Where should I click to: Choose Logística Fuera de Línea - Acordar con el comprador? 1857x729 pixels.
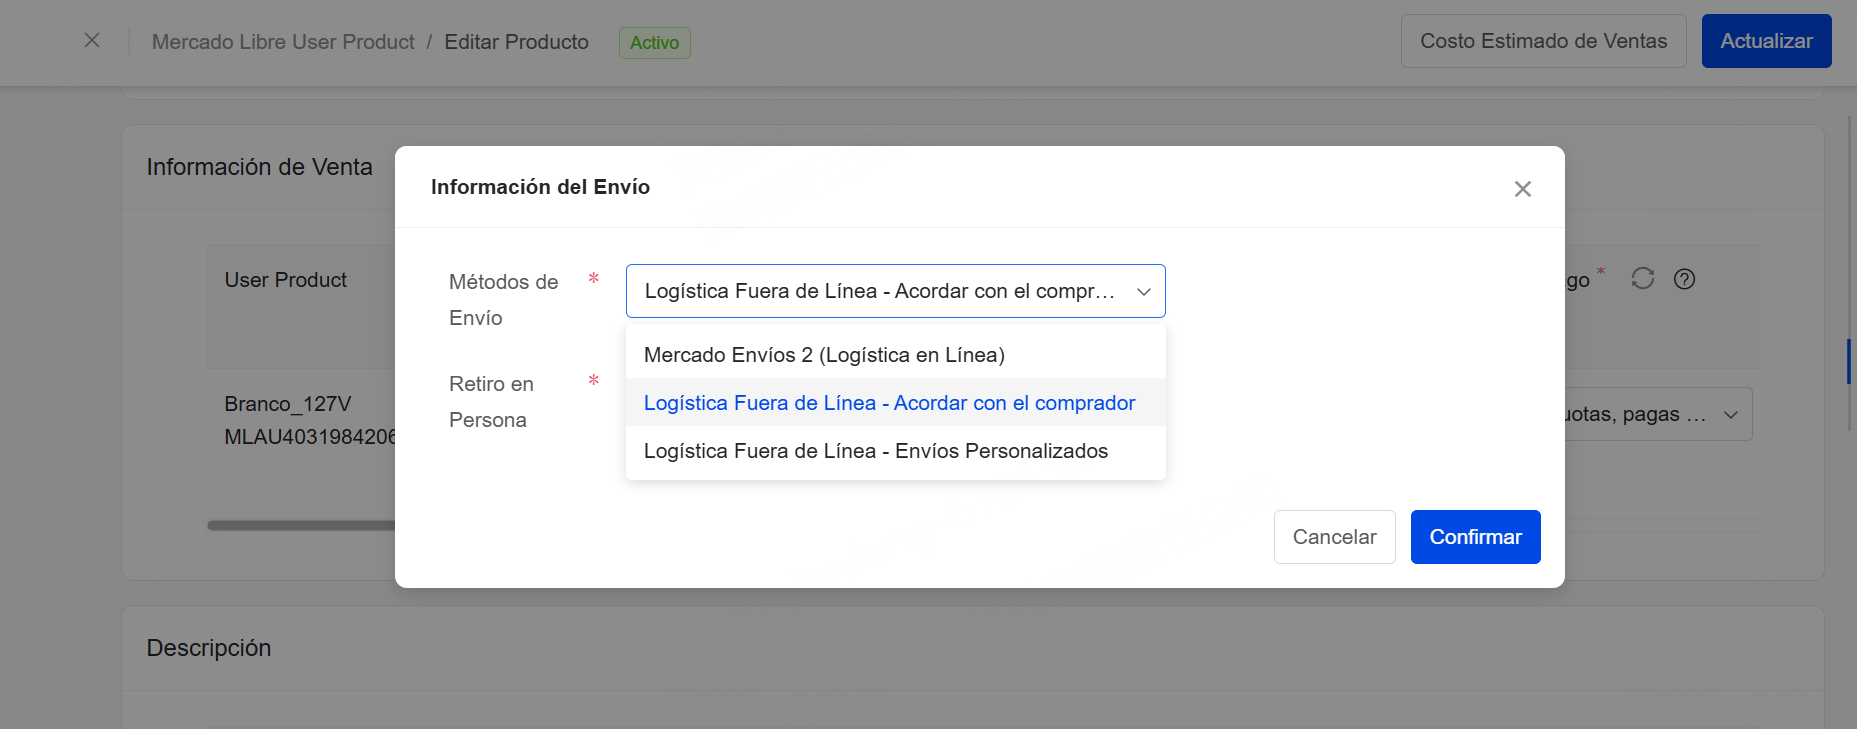pos(895,402)
